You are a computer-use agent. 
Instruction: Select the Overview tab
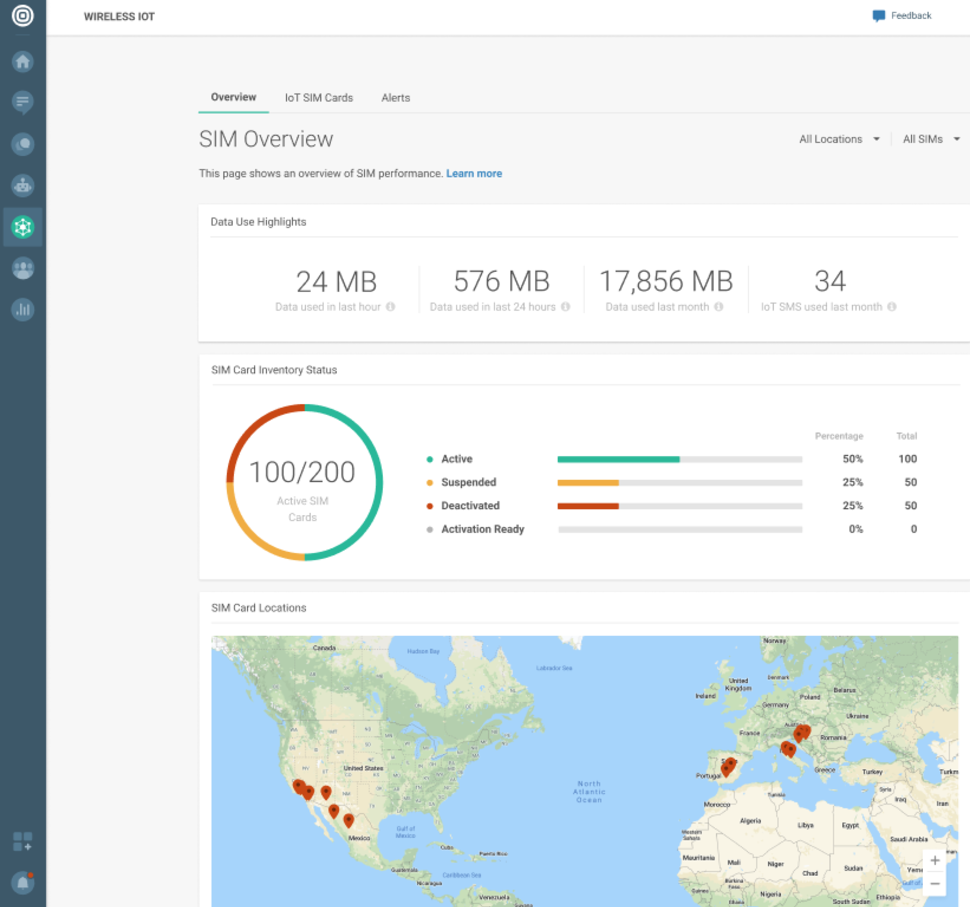pos(233,97)
